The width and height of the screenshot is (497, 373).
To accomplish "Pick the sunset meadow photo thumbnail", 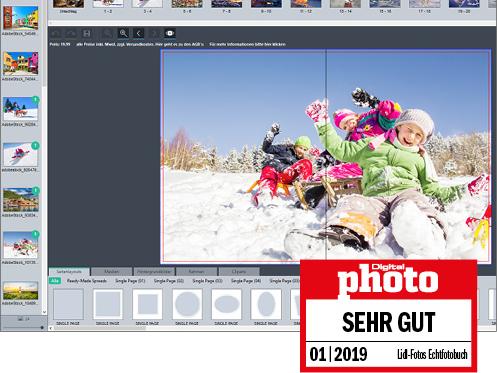I will pyautogui.click(x=21, y=291).
